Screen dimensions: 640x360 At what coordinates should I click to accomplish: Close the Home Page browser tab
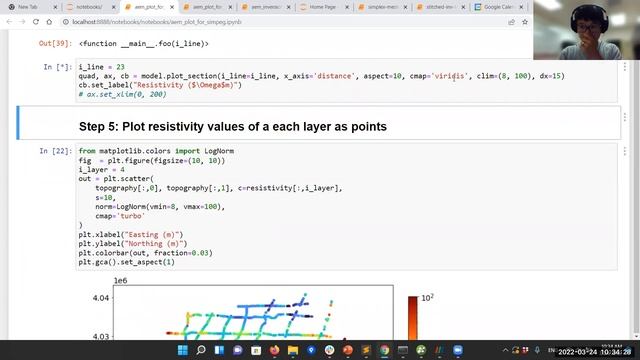[x=347, y=7]
